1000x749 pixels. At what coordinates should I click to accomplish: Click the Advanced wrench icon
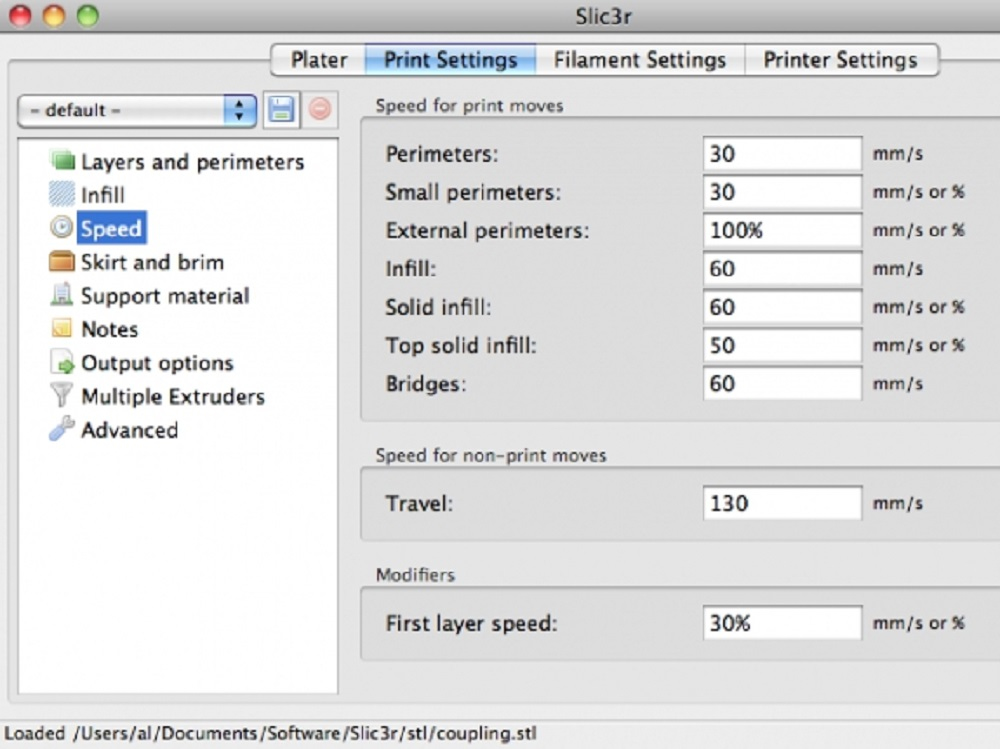[62, 429]
